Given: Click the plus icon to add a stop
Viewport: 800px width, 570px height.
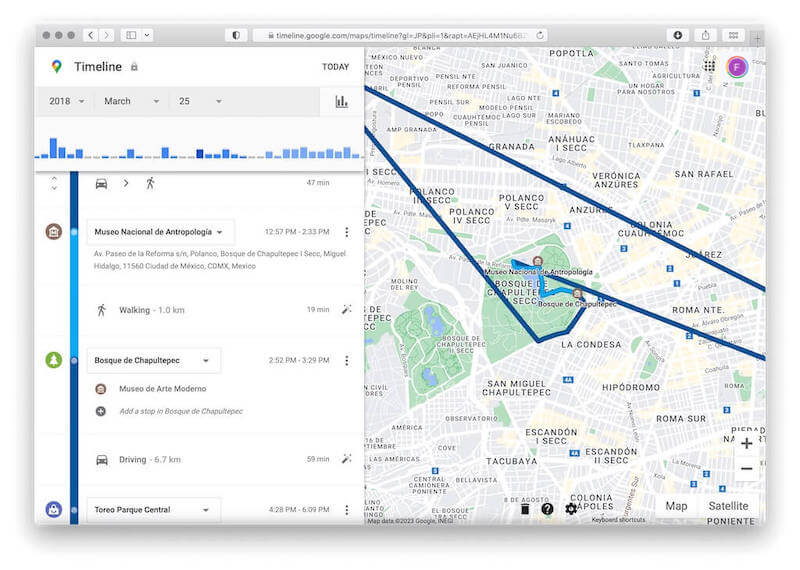Looking at the screenshot, I should (x=101, y=411).
